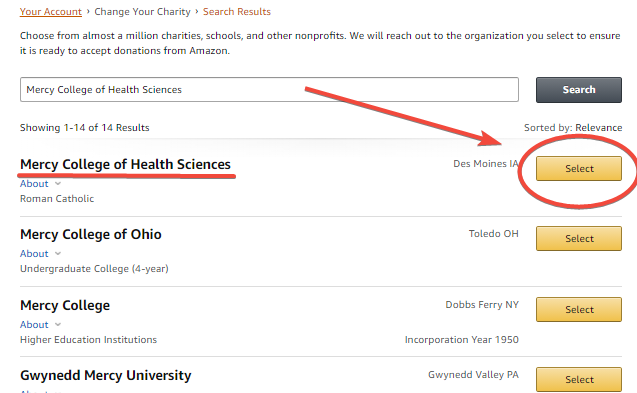Expand About chevron for Mercy College of Health Sciences
The width and height of the screenshot is (637, 393).
coord(58,184)
